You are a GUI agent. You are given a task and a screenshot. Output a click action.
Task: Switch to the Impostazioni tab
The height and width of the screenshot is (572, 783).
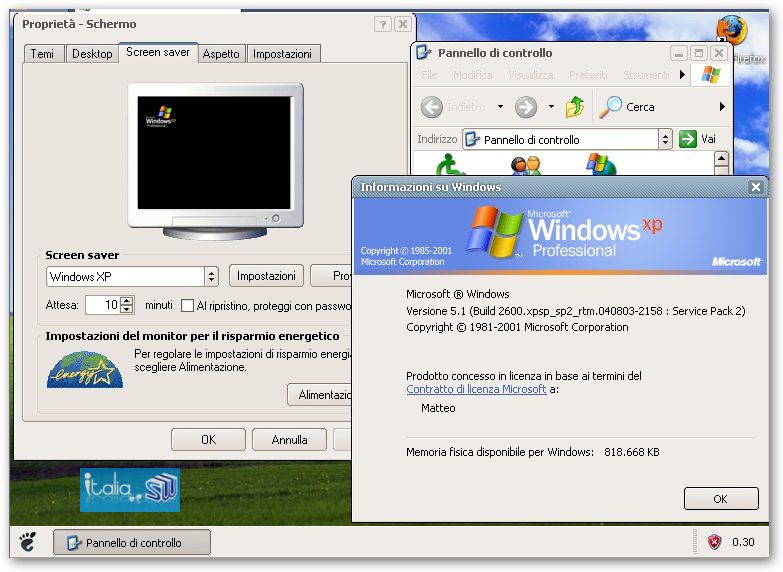[x=283, y=54]
